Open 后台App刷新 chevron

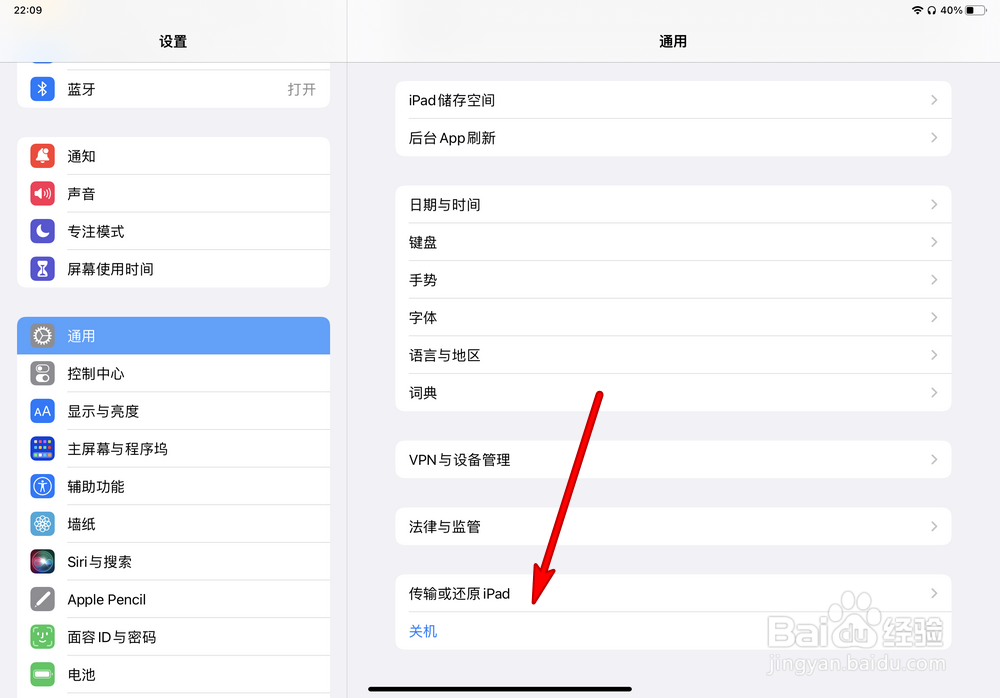(934, 137)
